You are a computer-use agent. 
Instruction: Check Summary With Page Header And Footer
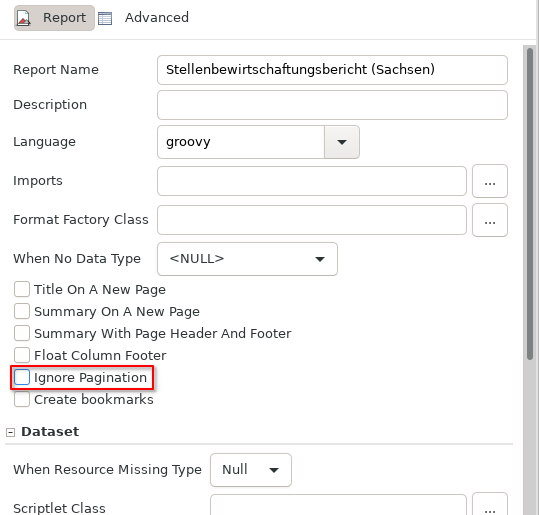(x=22, y=333)
